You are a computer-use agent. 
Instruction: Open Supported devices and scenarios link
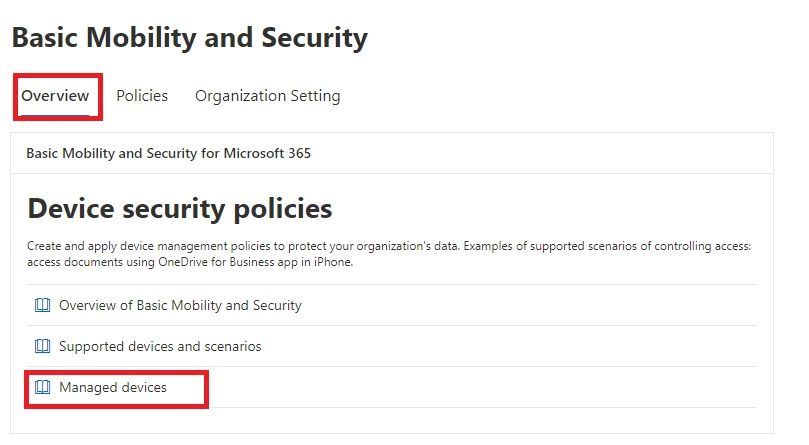tap(160, 346)
